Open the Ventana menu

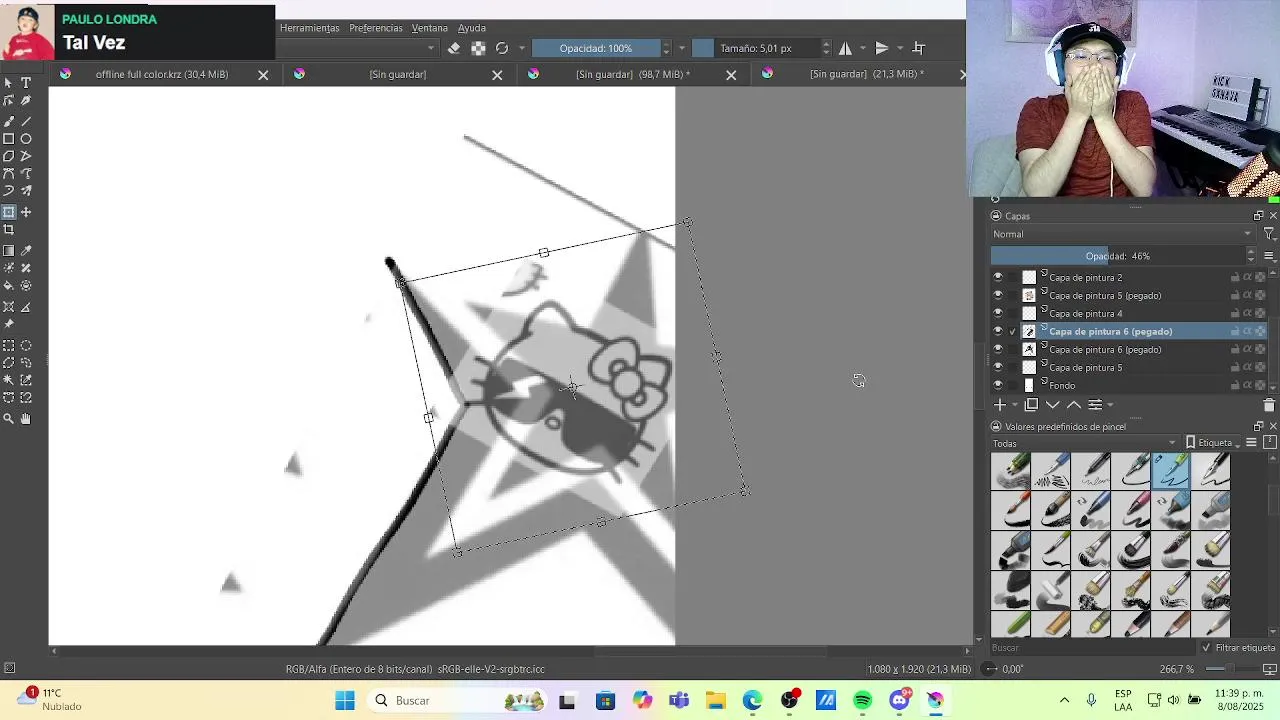(430, 28)
